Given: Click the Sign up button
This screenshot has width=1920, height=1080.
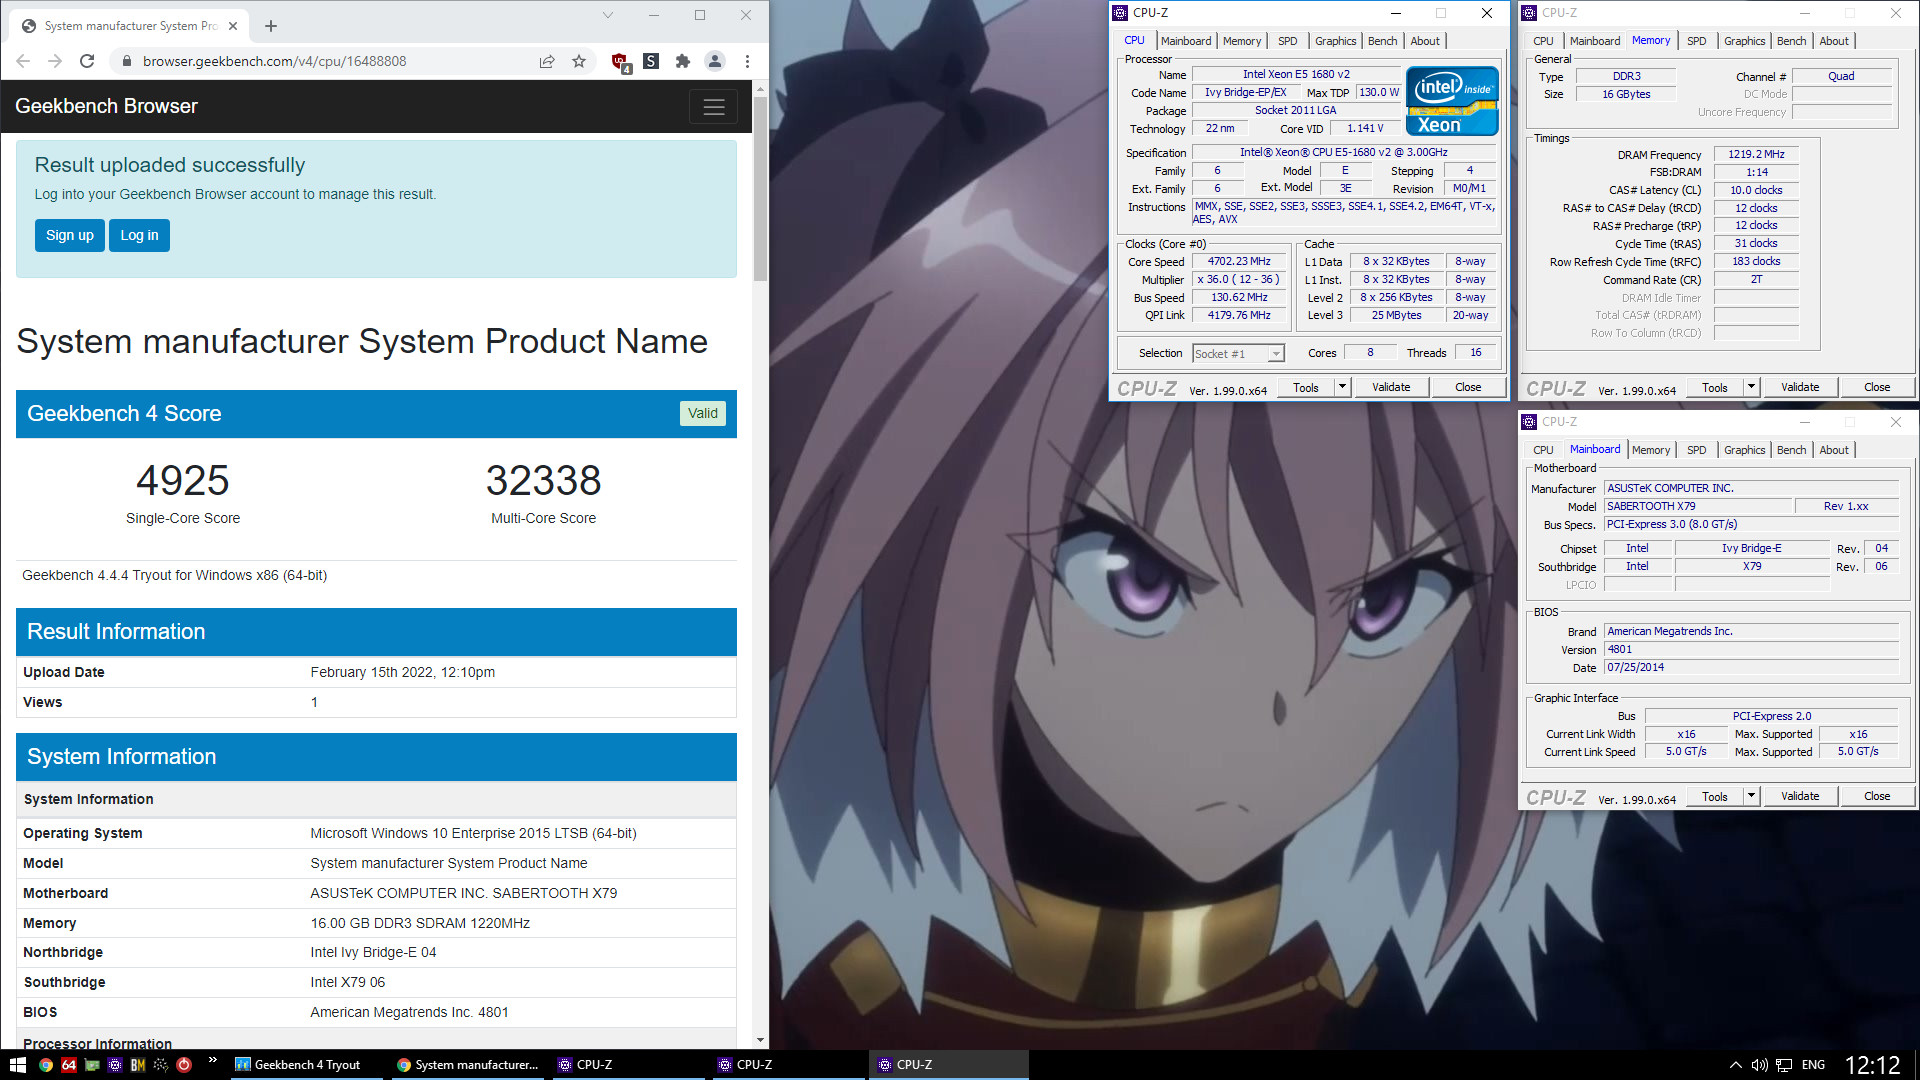Looking at the screenshot, I should 70,235.
